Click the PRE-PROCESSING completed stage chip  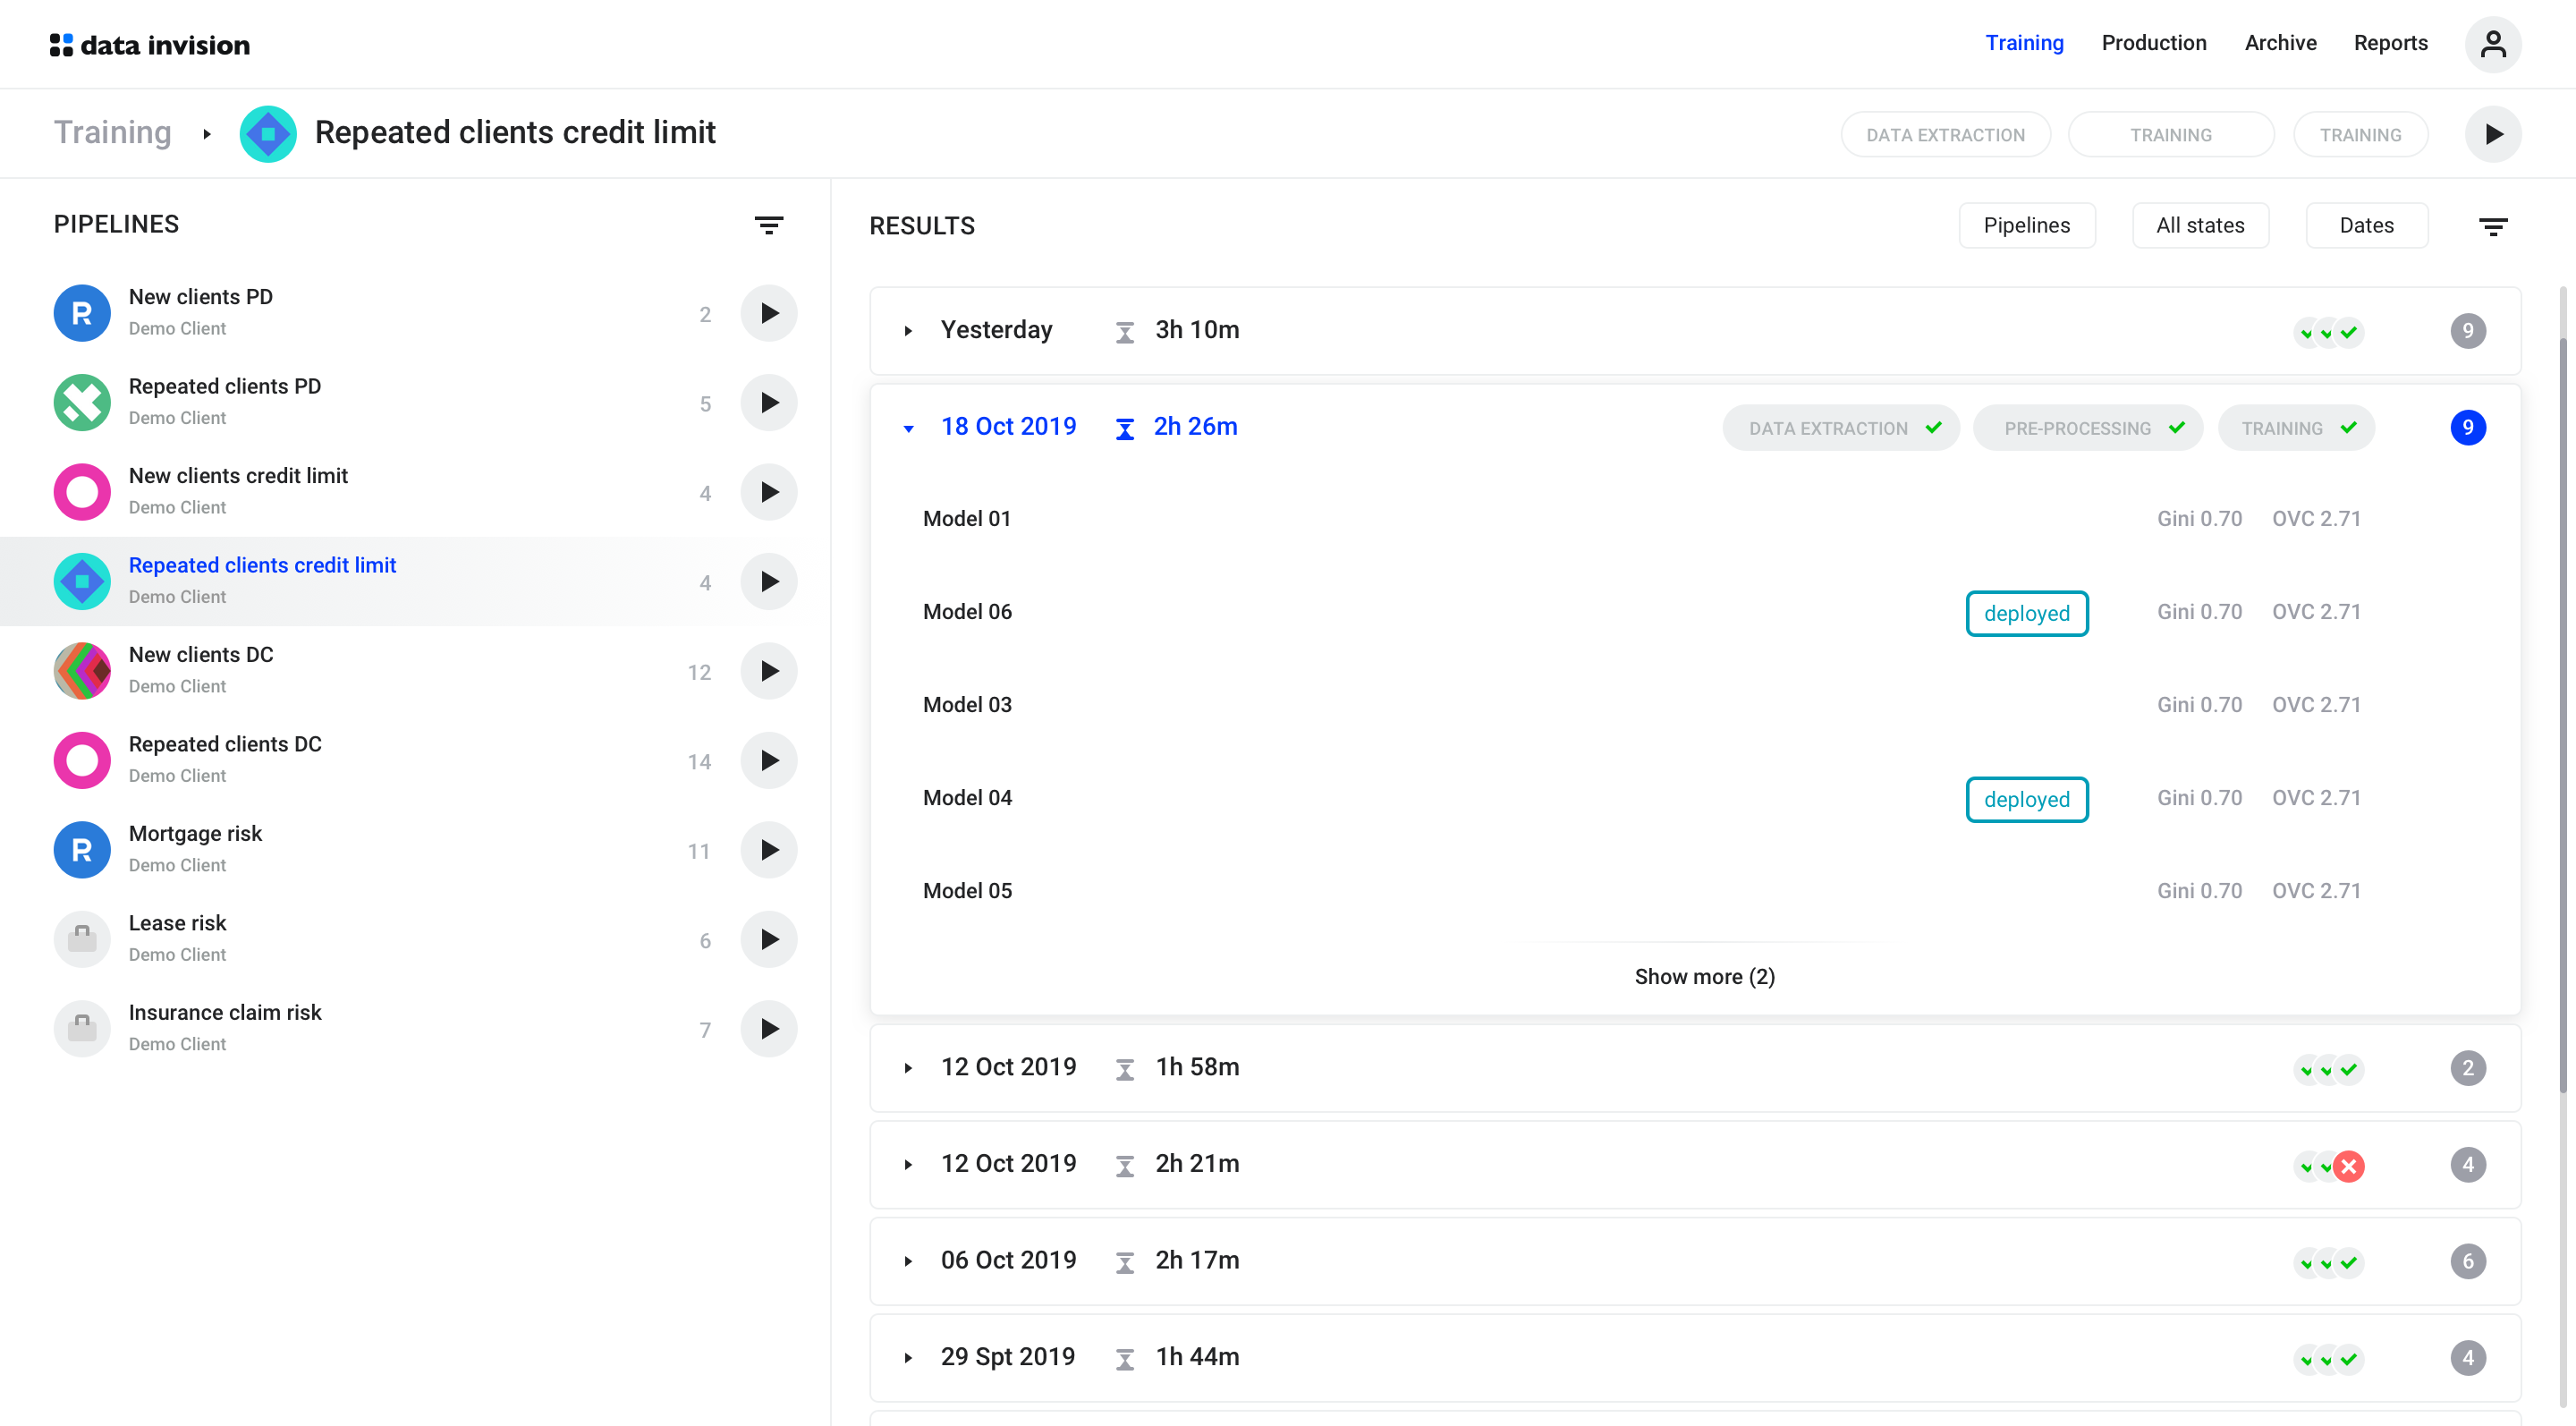[x=2087, y=429]
